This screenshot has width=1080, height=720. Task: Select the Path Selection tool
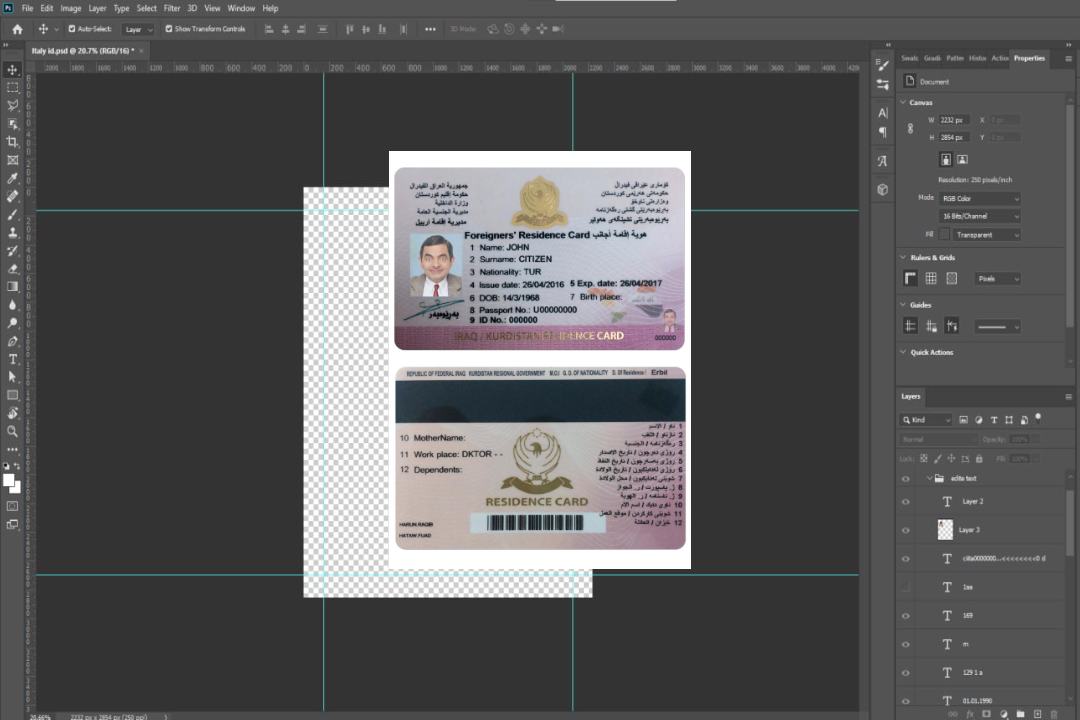coord(12,377)
